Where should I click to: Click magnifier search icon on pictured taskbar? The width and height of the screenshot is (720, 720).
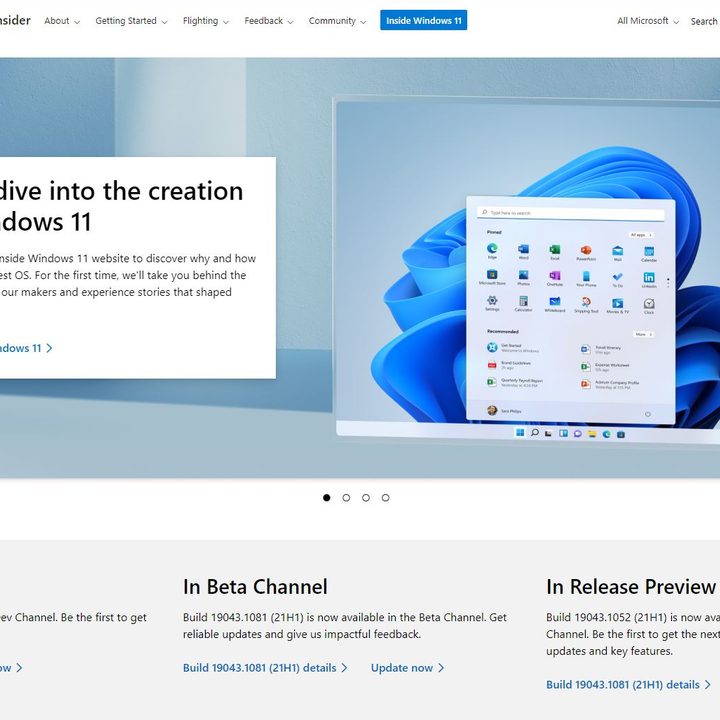click(x=534, y=433)
